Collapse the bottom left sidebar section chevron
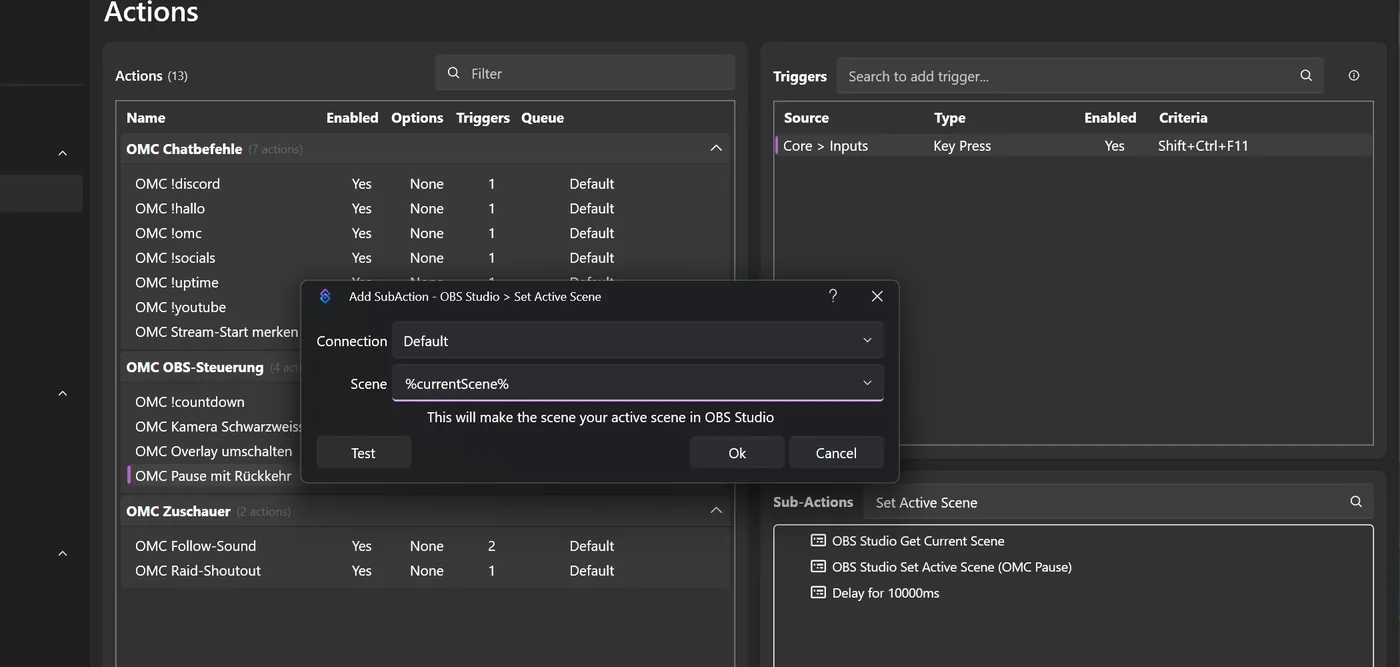 pos(62,553)
